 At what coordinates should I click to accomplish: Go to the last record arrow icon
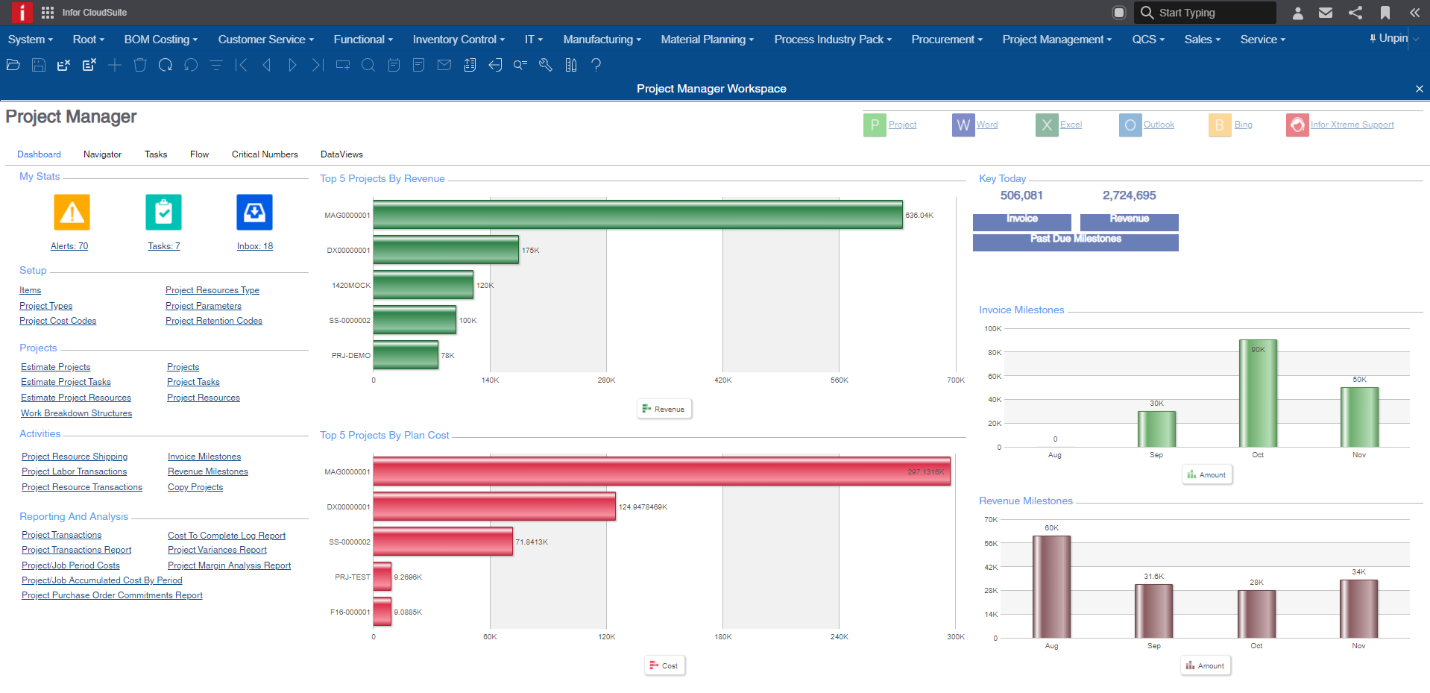coord(317,65)
